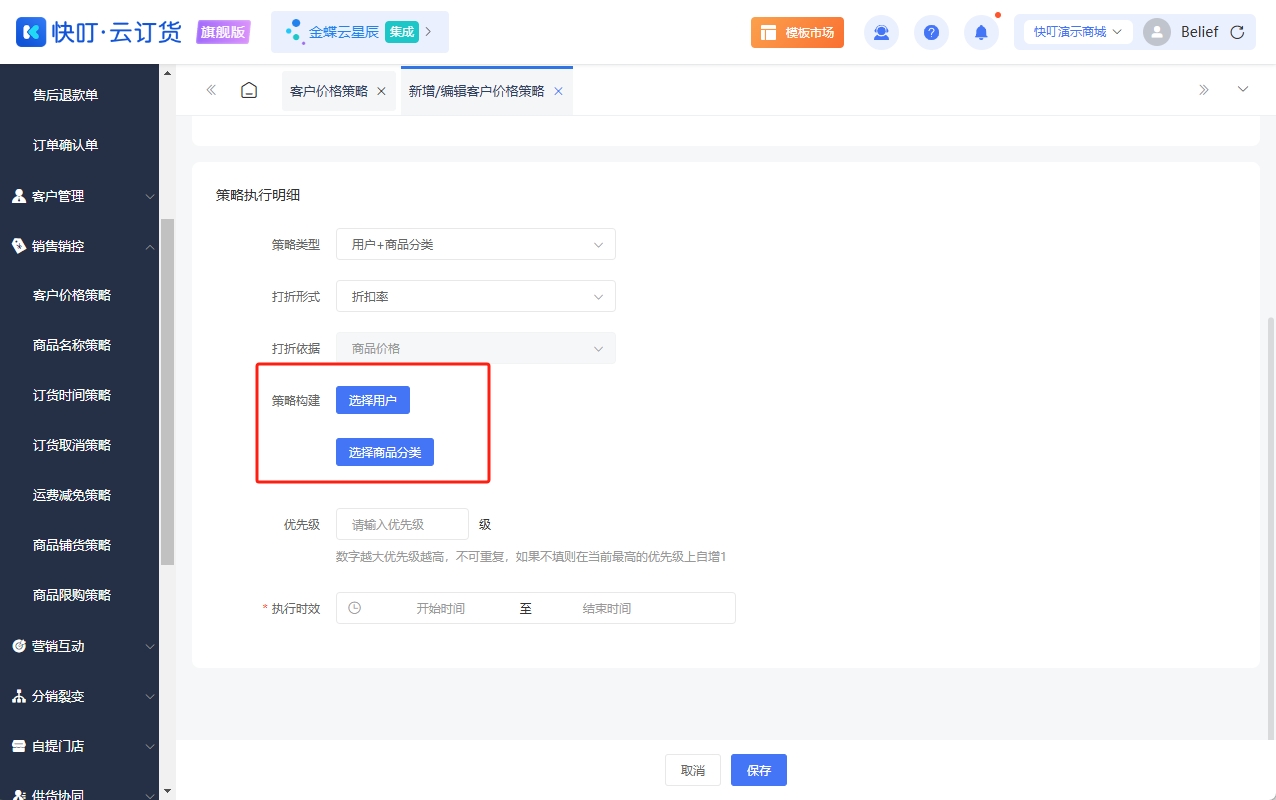Click the 取消 button
Viewport: 1276px width, 800px height.
(x=693, y=771)
